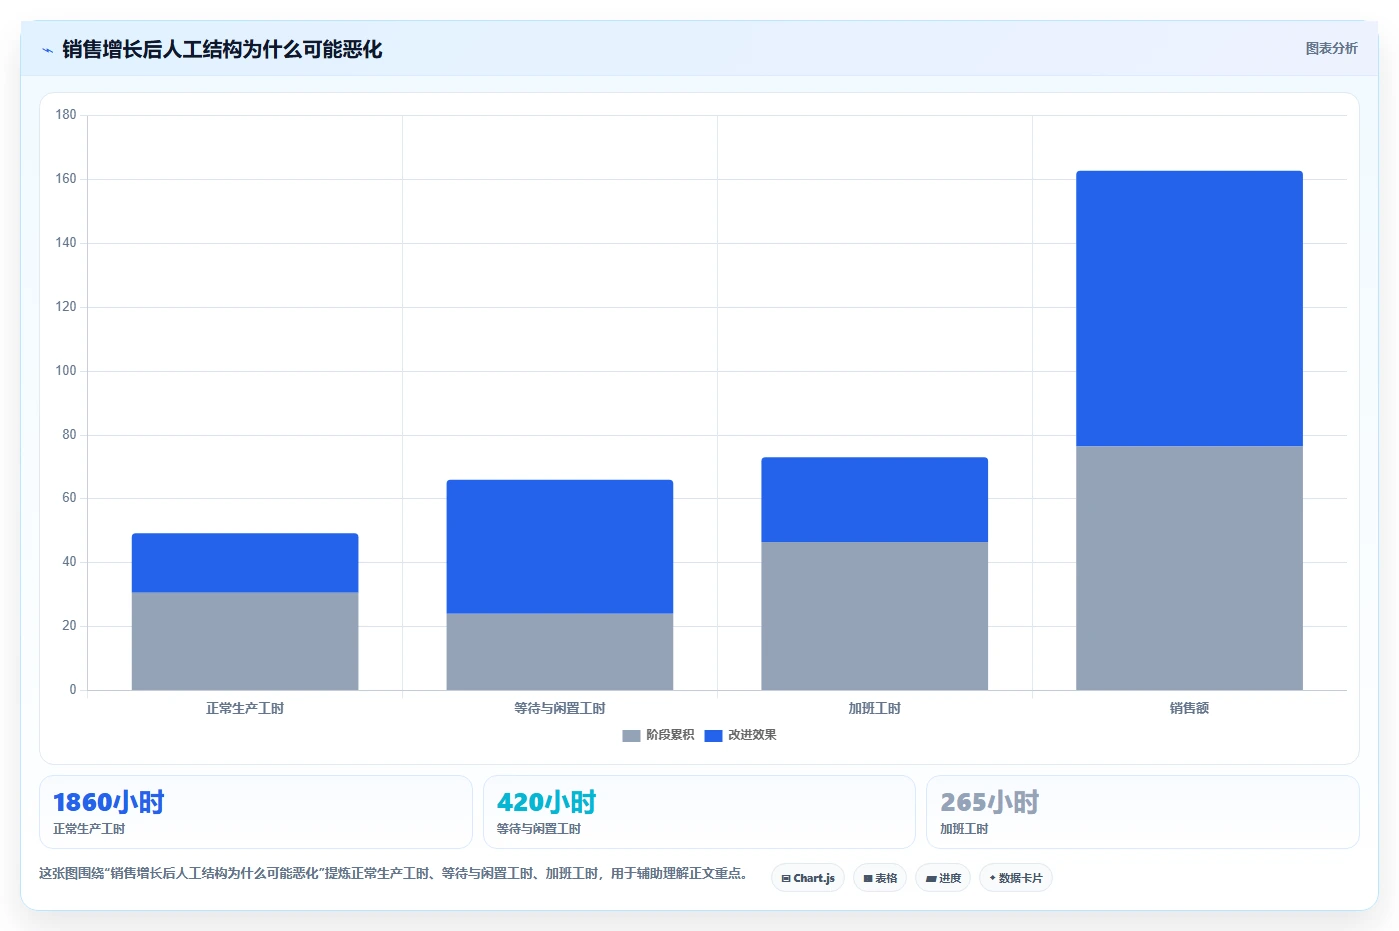Click the 图表分析 label in the header
The width and height of the screenshot is (1399, 931).
[1331, 48]
